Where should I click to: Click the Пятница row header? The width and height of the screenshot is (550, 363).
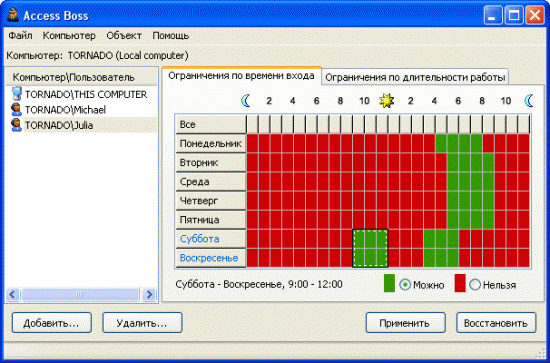pos(210,220)
